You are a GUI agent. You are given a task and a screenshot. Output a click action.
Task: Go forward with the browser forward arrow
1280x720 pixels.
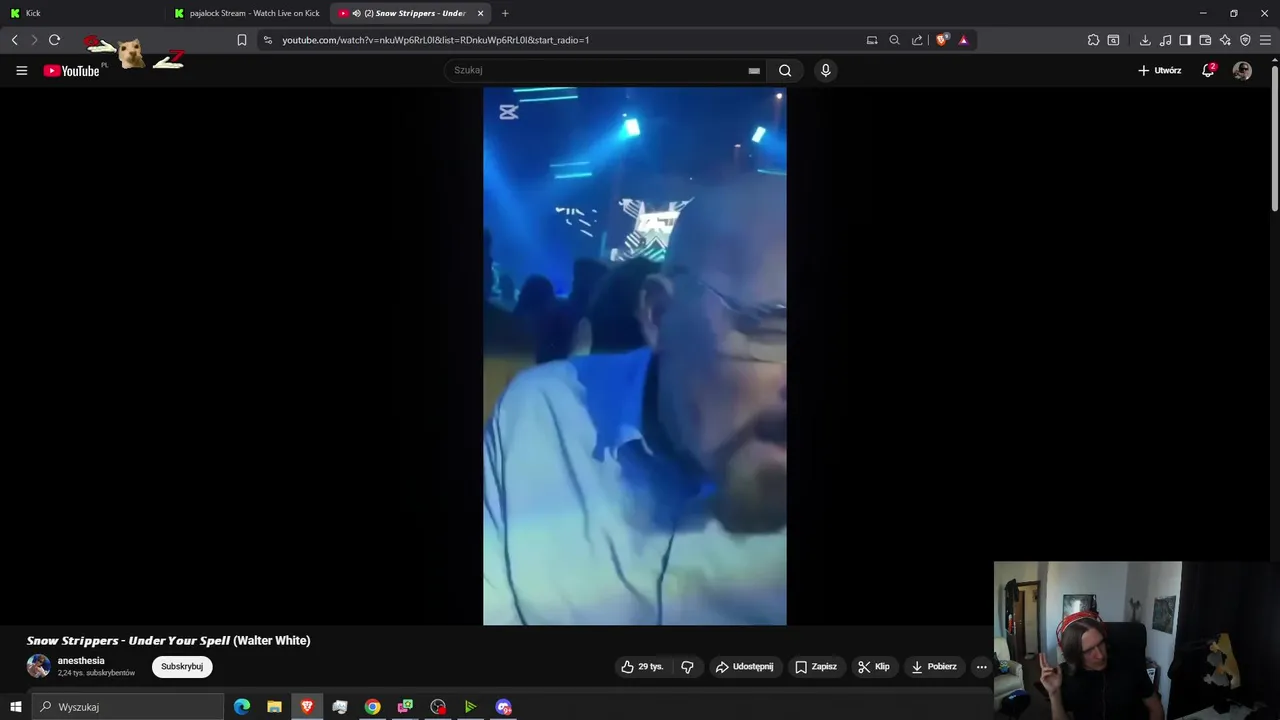point(34,40)
